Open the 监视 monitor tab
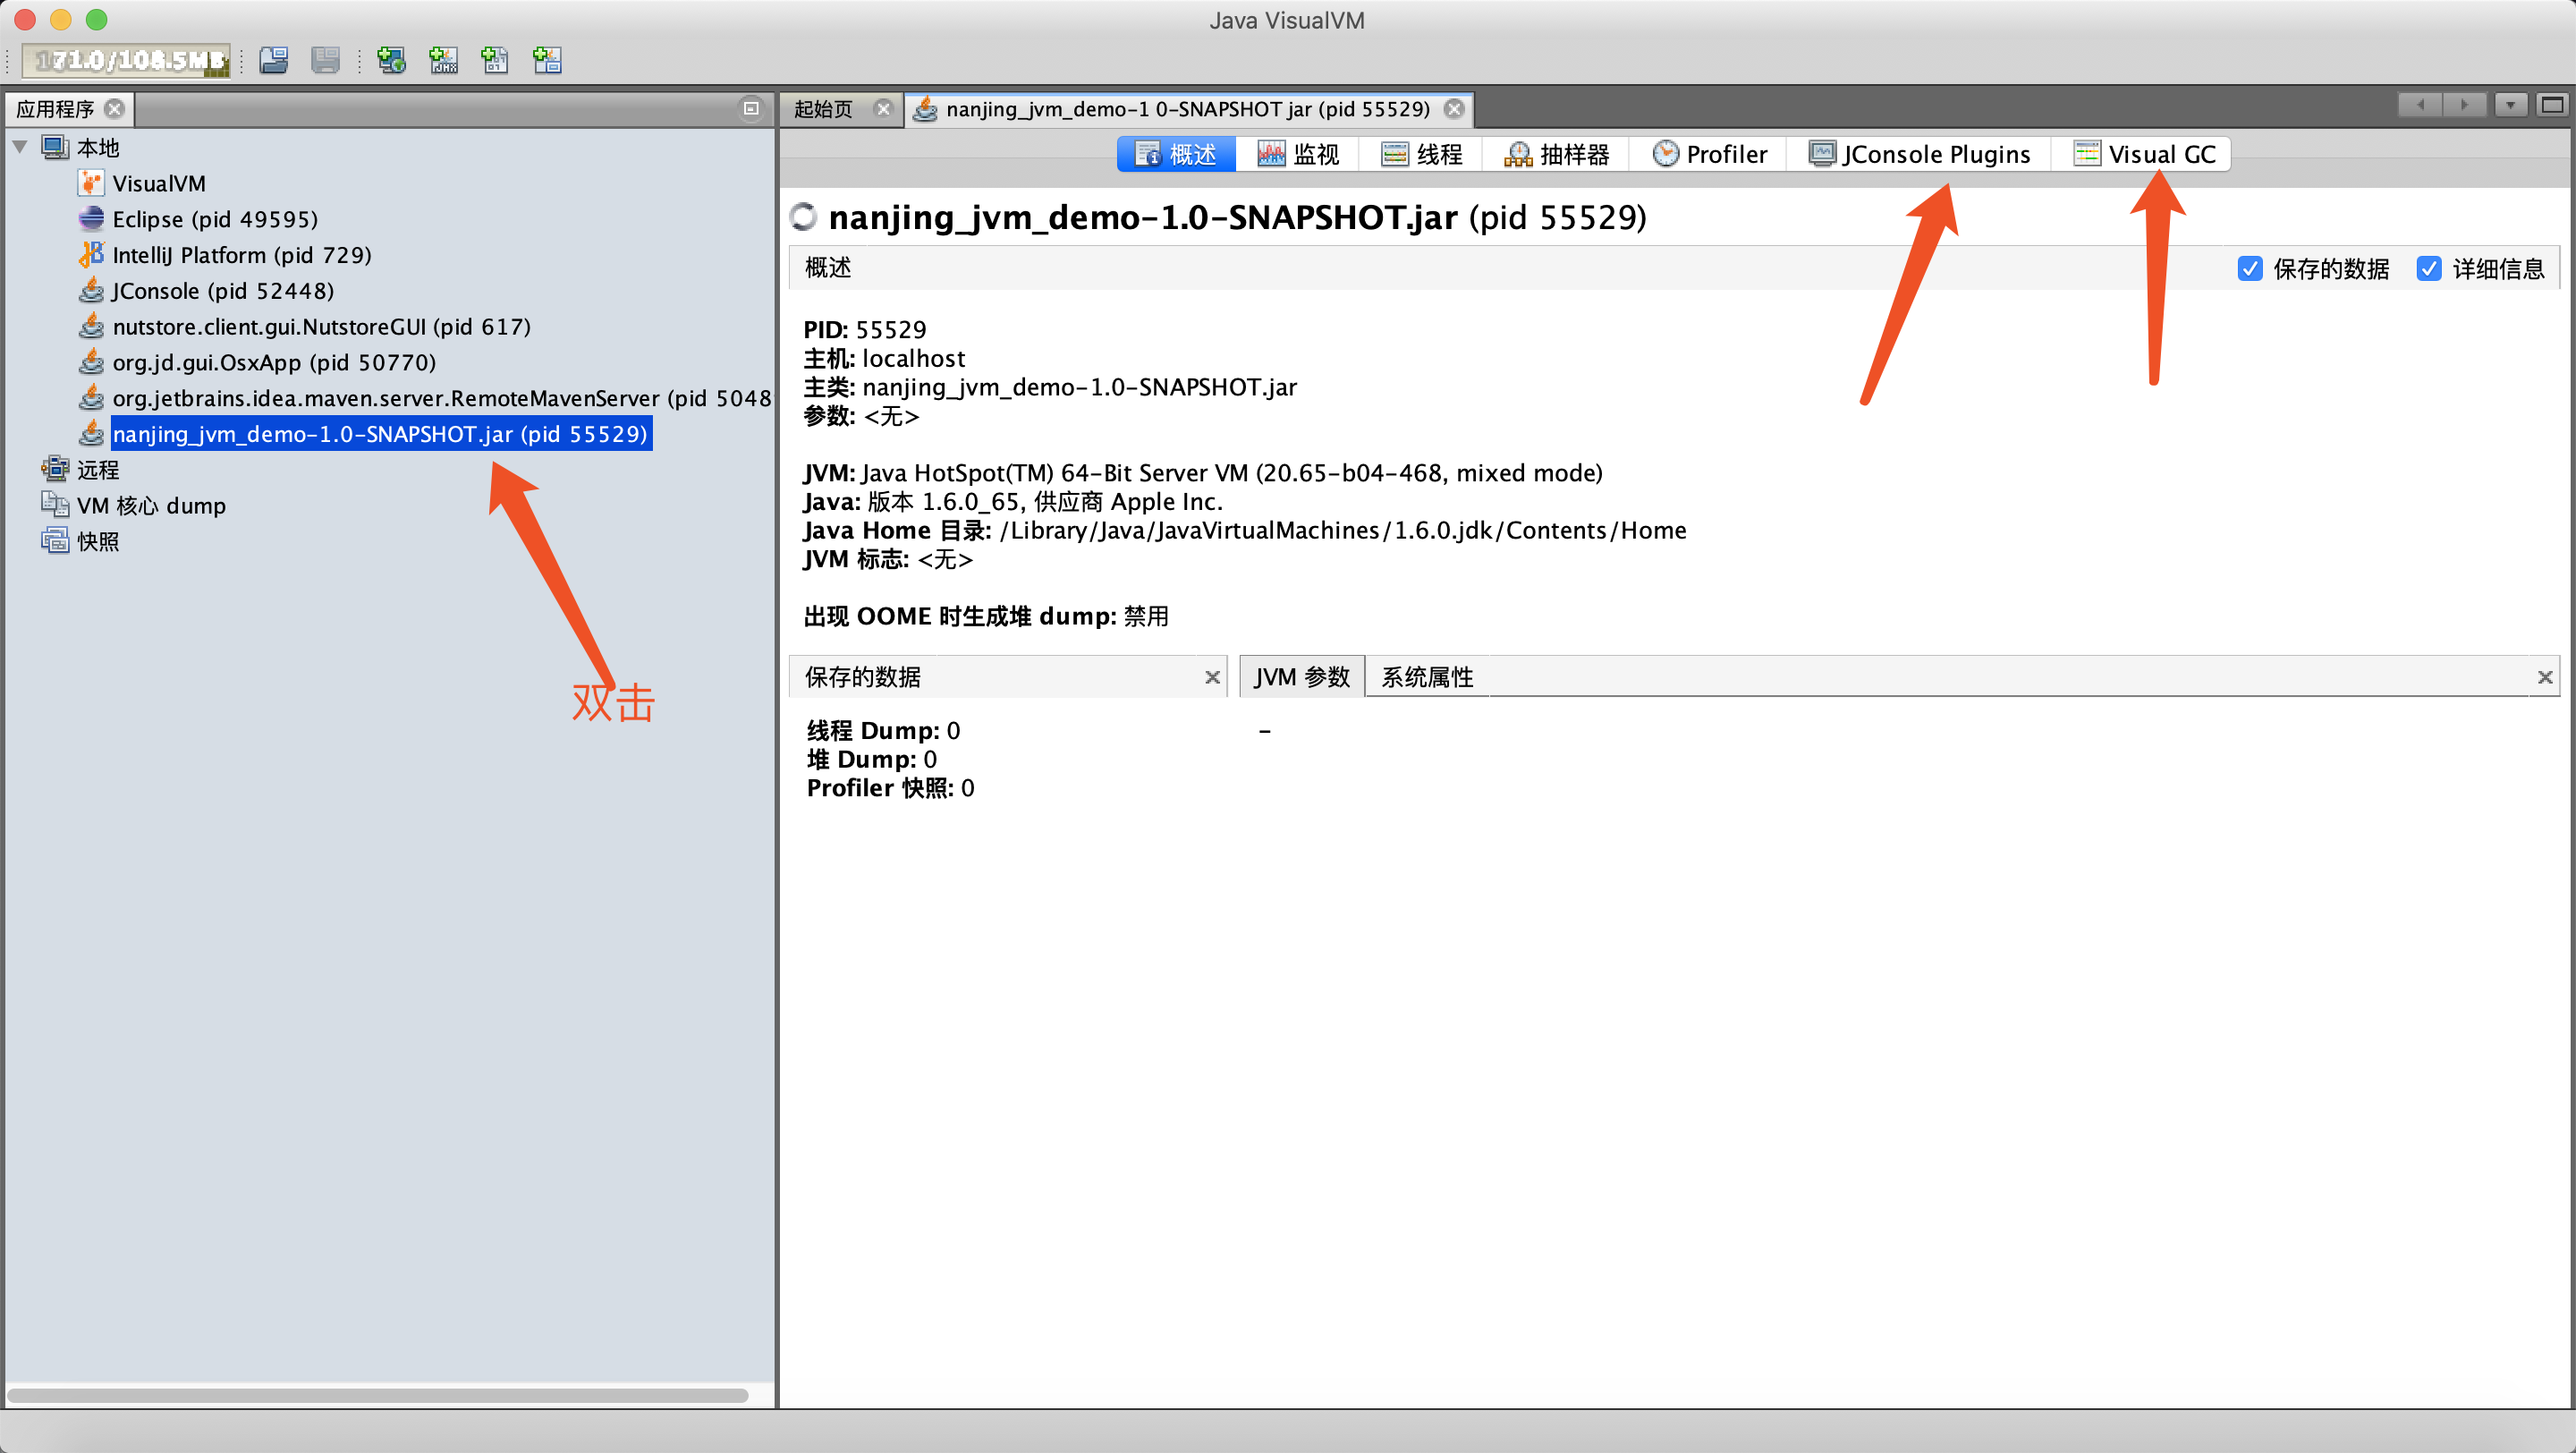The width and height of the screenshot is (2576, 1453). click(x=1298, y=154)
